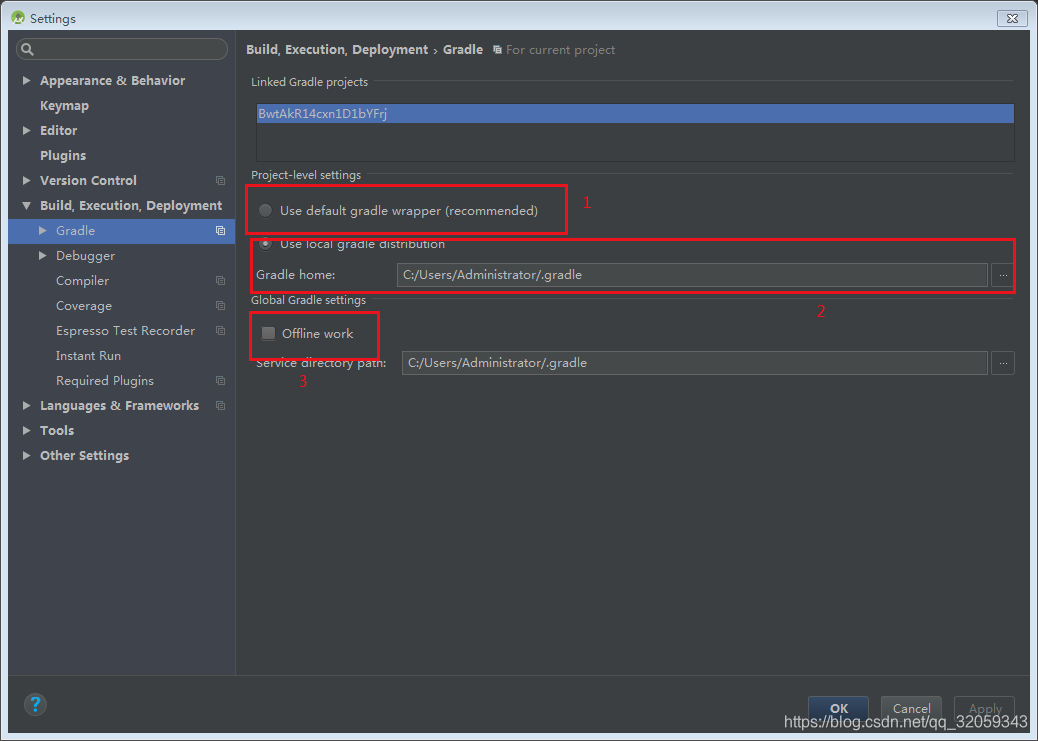Click the project-scope icon beside Coverage
The image size is (1038, 741).
(x=220, y=306)
